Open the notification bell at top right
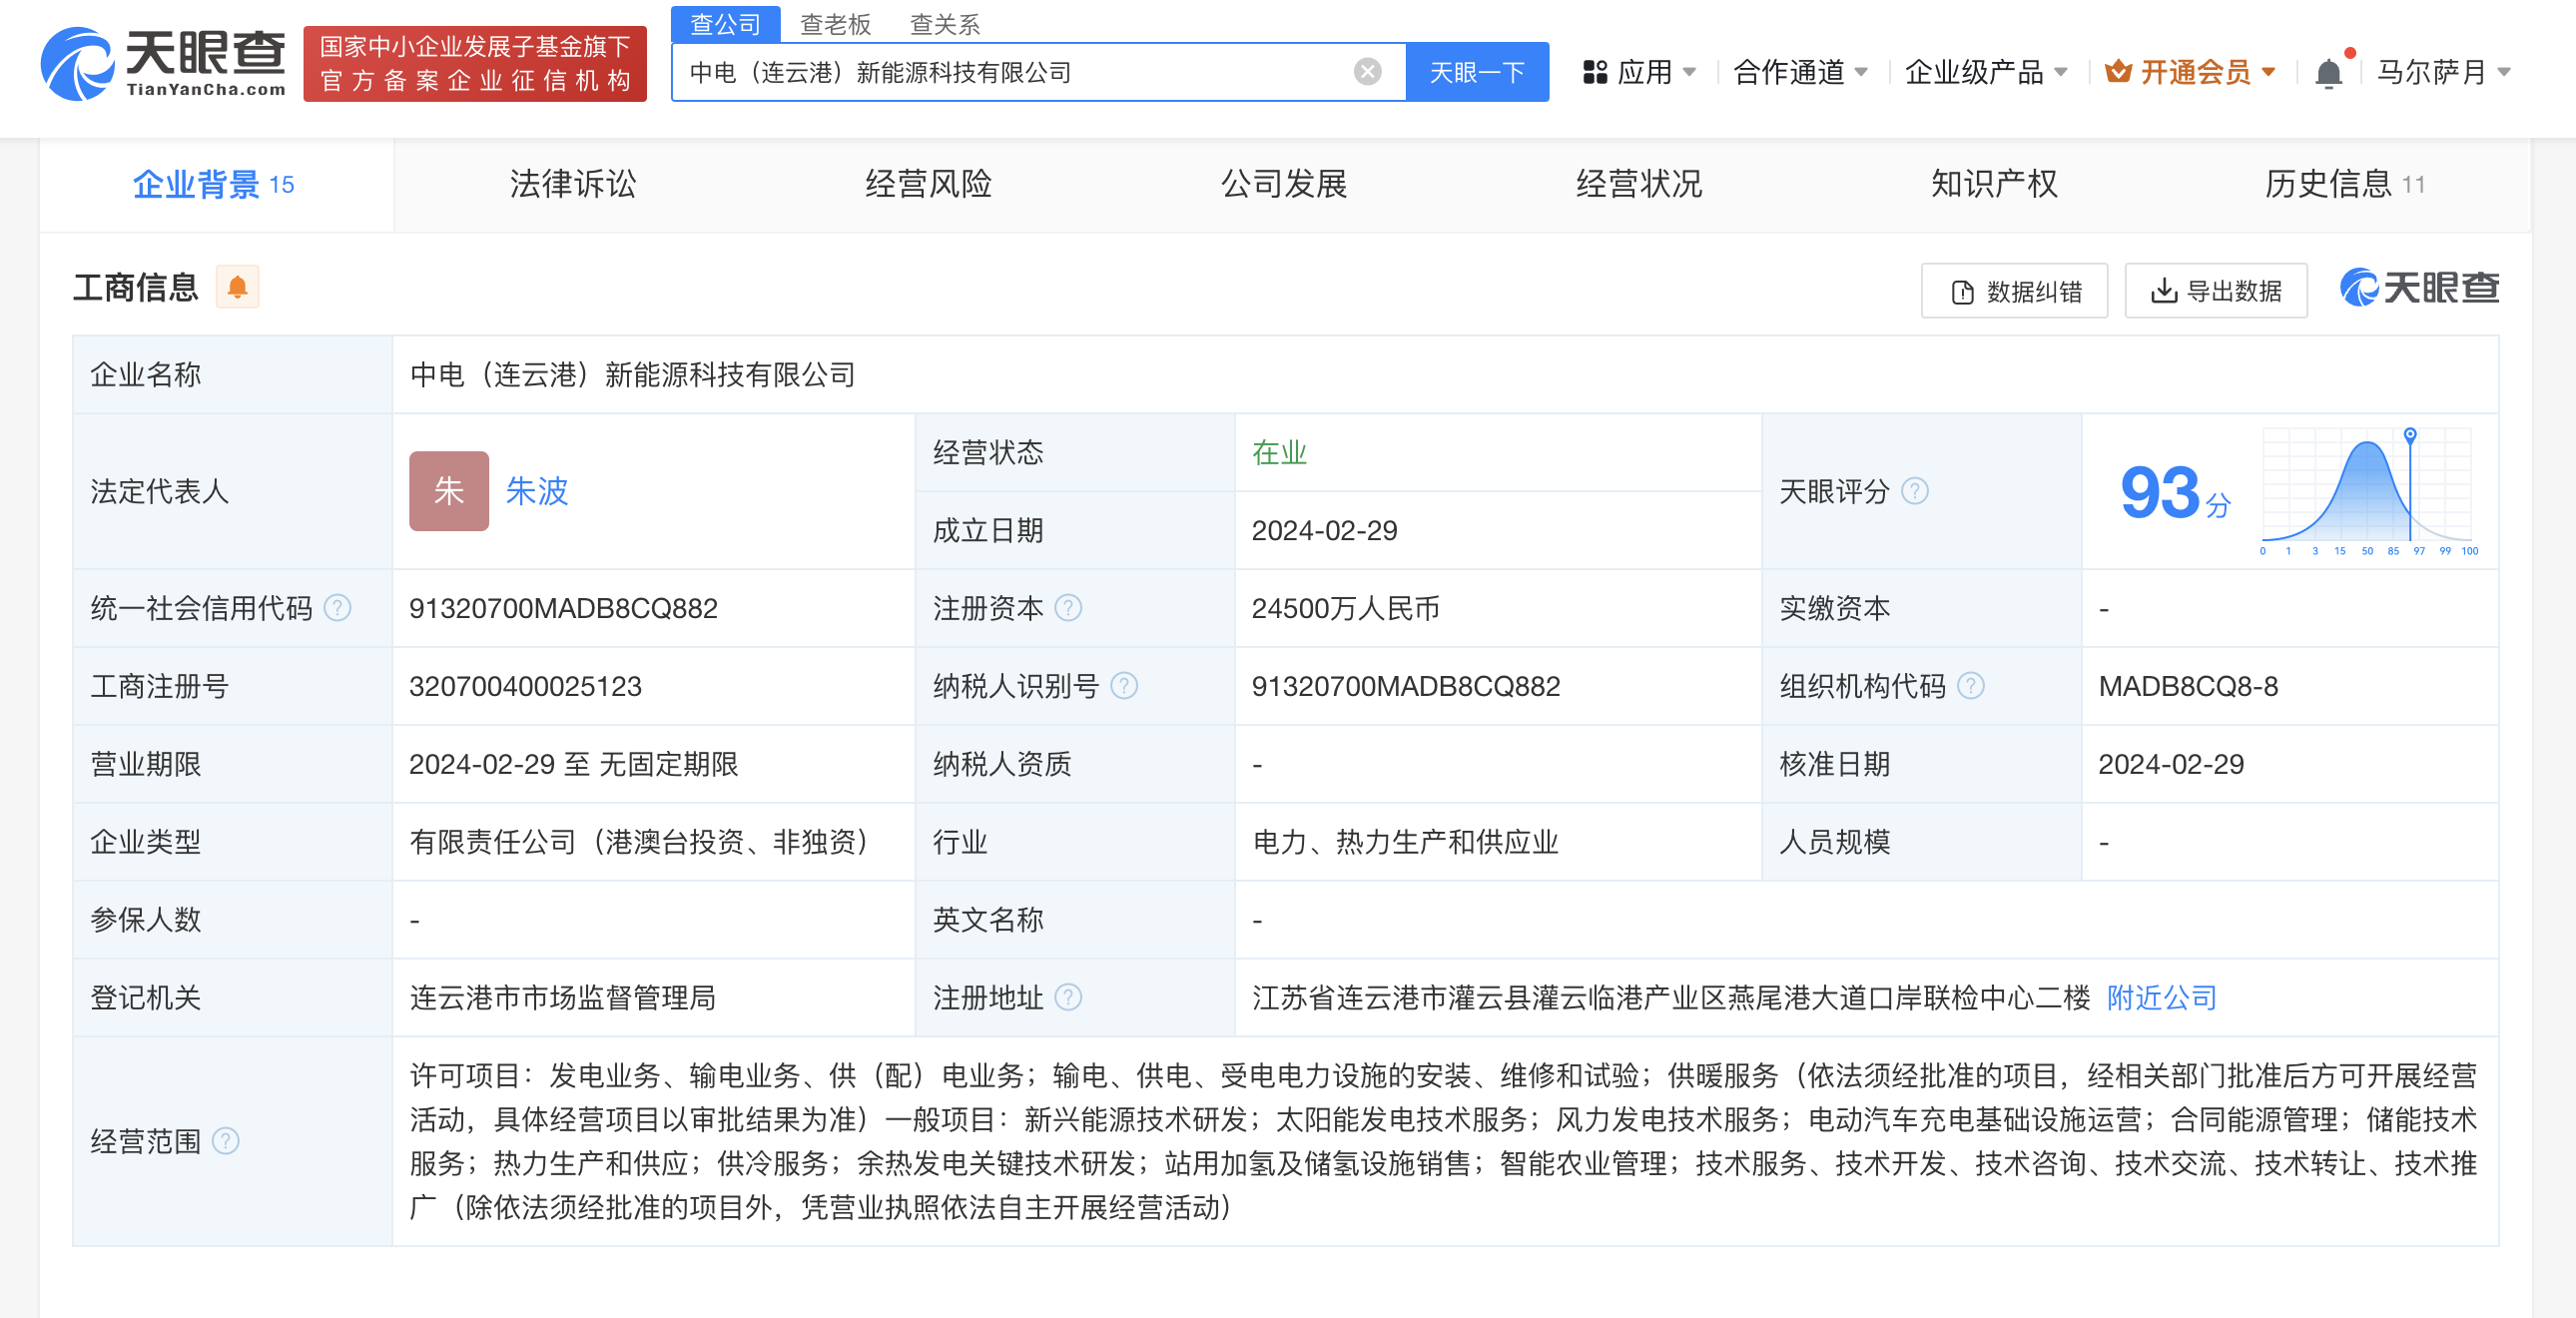The image size is (2576, 1318). tap(2329, 71)
